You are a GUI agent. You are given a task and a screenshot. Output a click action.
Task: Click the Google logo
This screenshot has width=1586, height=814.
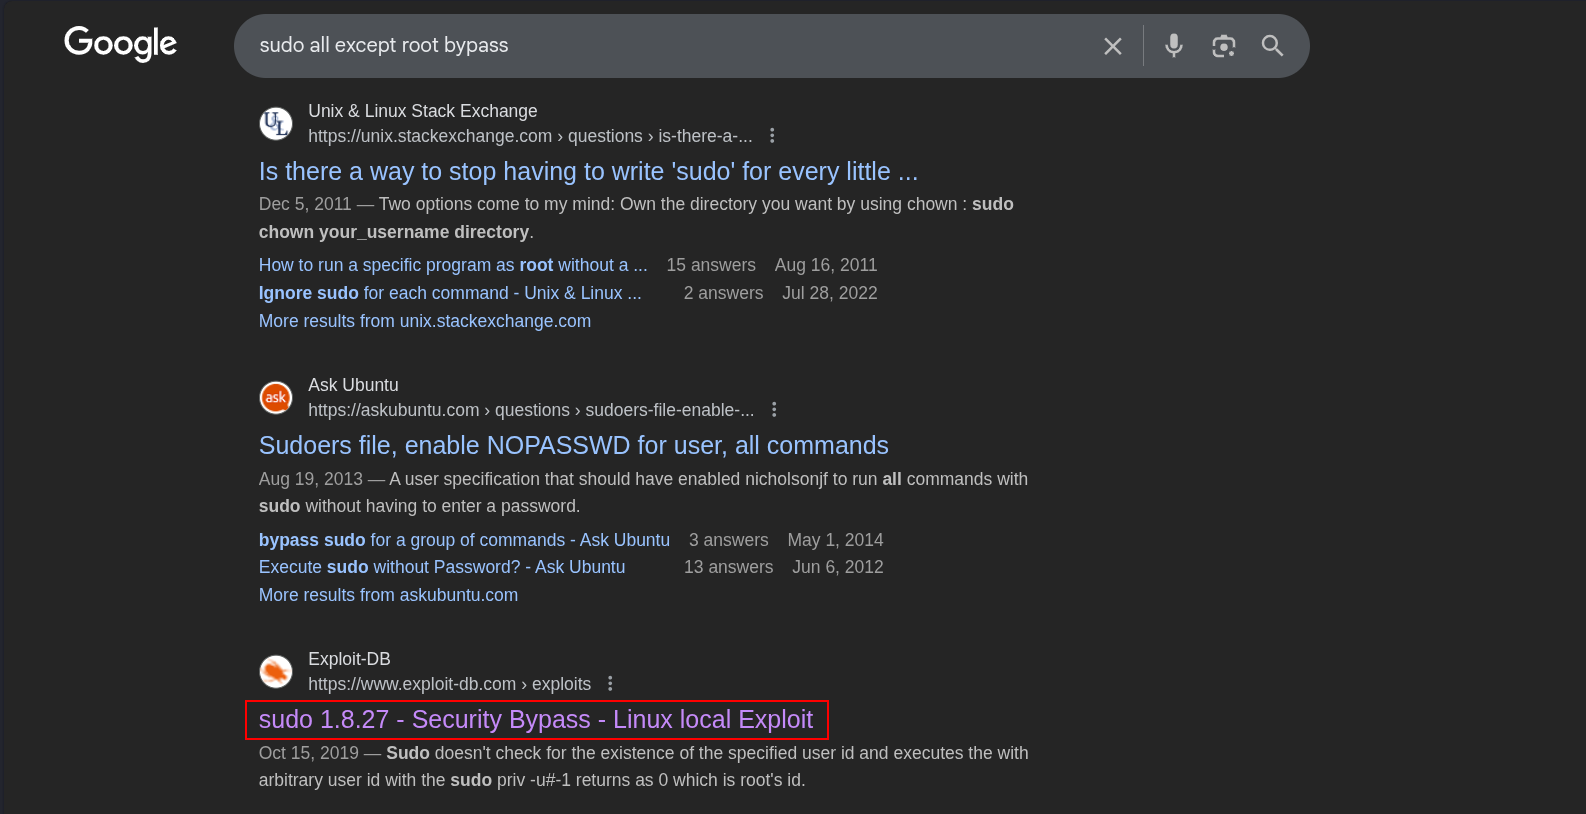pos(120,43)
